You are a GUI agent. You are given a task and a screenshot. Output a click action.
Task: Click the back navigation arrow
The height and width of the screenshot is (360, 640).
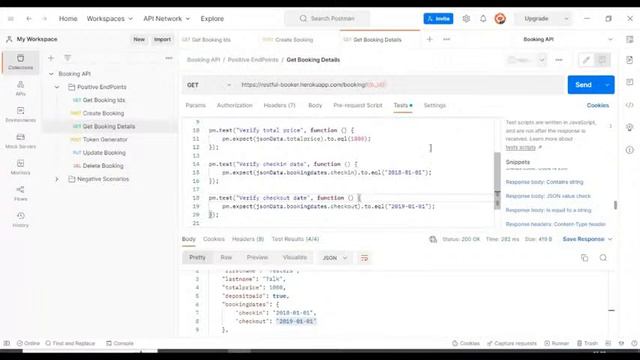(29, 18)
